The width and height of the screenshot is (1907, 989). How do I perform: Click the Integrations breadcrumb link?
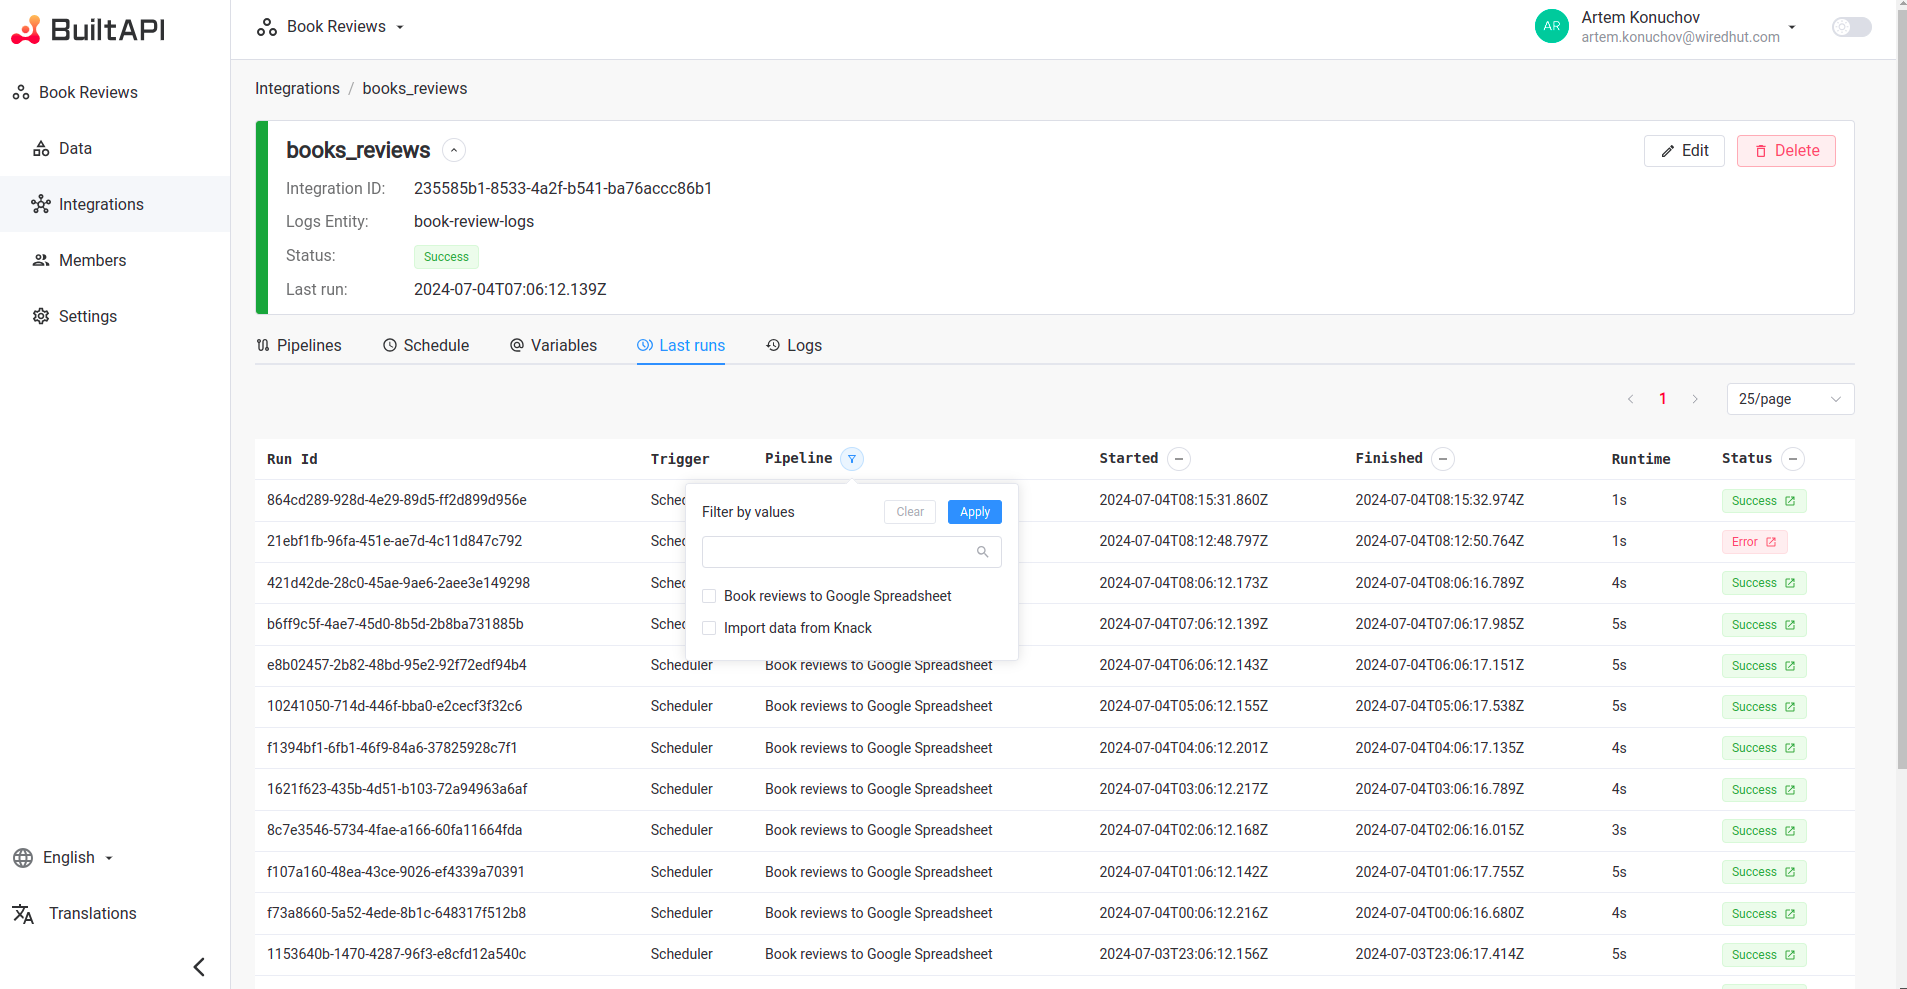(x=297, y=89)
